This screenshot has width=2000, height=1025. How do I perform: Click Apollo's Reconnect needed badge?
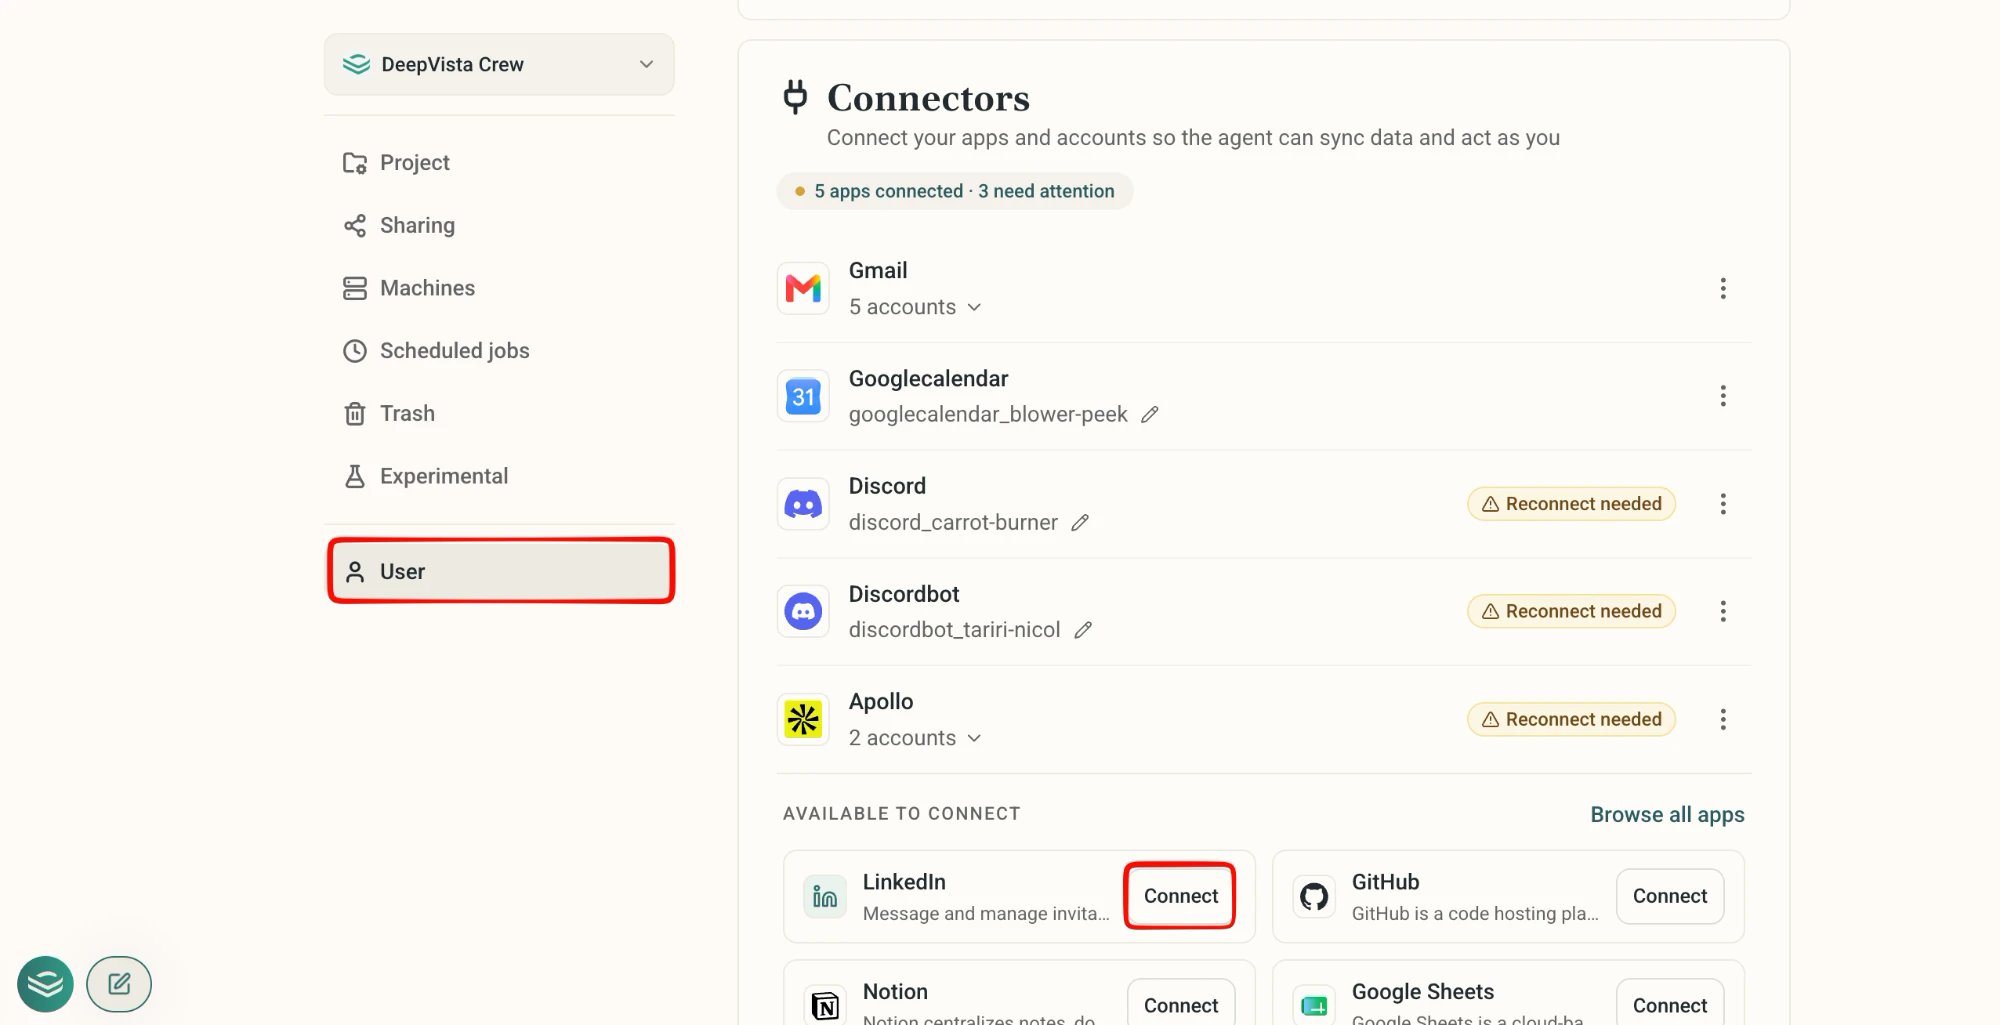coord(1571,719)
